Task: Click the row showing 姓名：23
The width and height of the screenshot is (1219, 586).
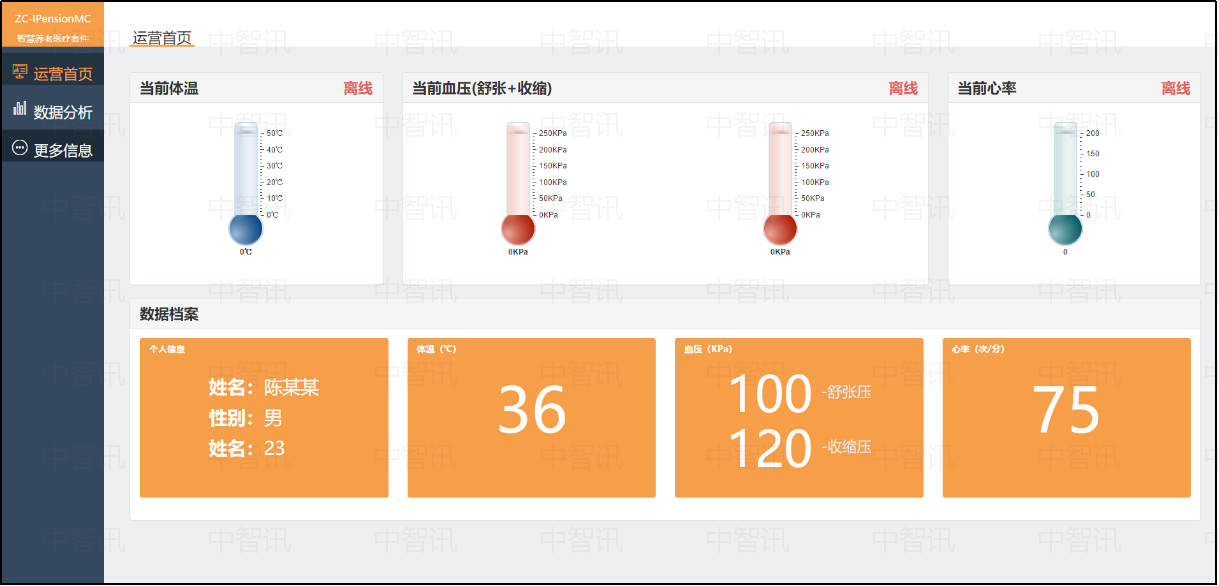Action: pyautogui.click(x=247, y=448)
